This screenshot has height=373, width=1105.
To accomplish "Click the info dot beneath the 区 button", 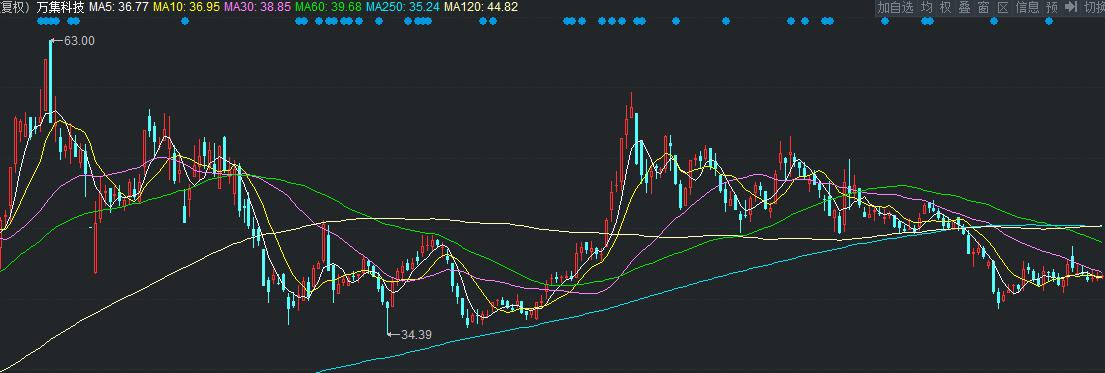I will pos(994,21).
